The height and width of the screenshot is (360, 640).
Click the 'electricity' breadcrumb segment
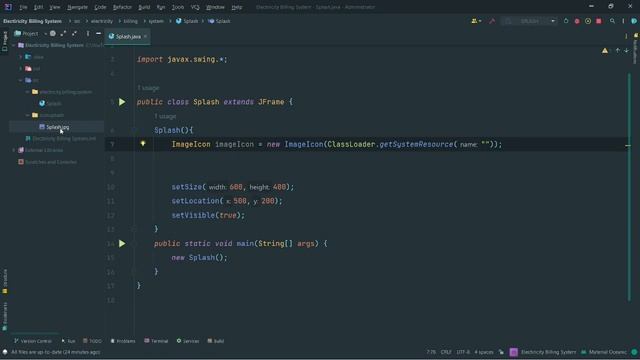pyautogui.click(x=102, y=21)
